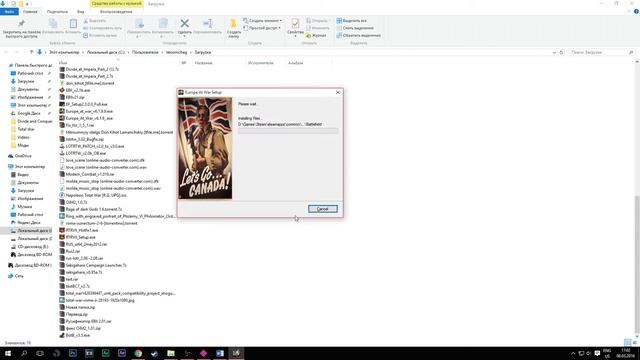The image size is (640, 360).
Task: Click the Copy icon in the ribbon
Action: pos(53,24)
